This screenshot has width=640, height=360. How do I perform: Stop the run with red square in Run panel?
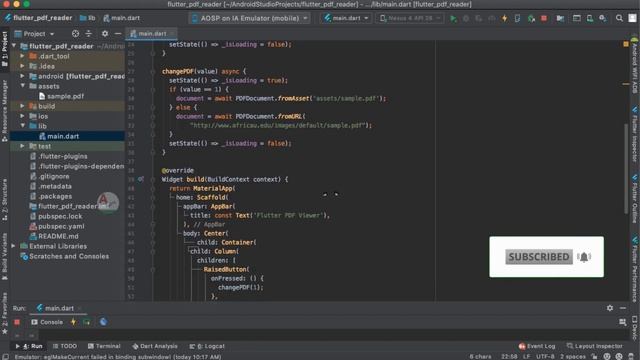coord(17,322)
